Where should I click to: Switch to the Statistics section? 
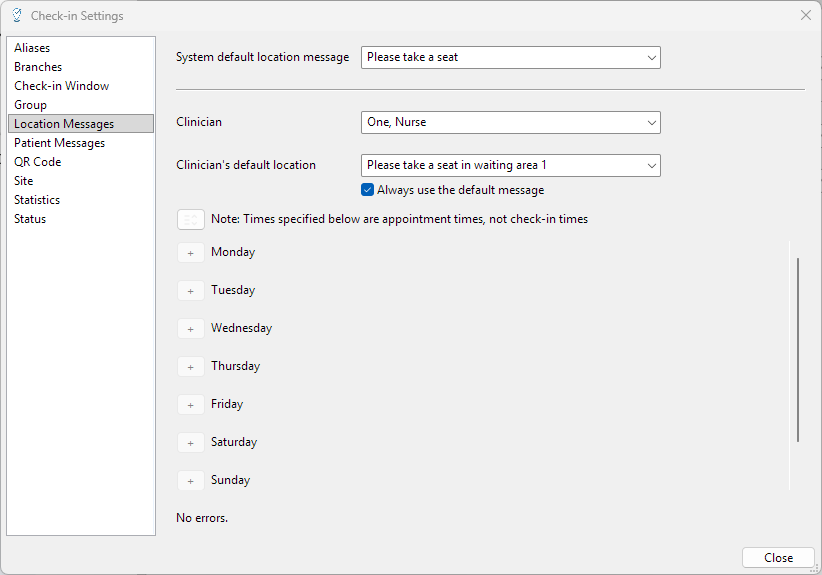click(37, 200)
